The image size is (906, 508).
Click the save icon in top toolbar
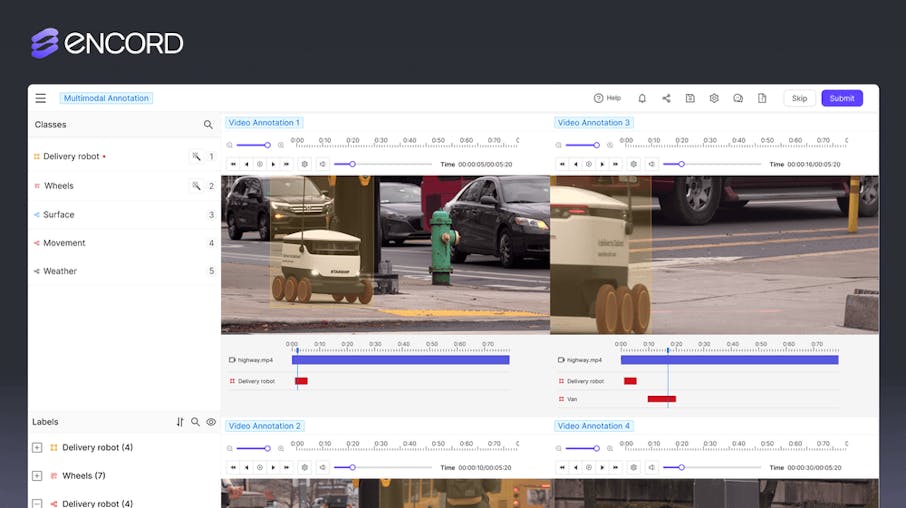690,98
